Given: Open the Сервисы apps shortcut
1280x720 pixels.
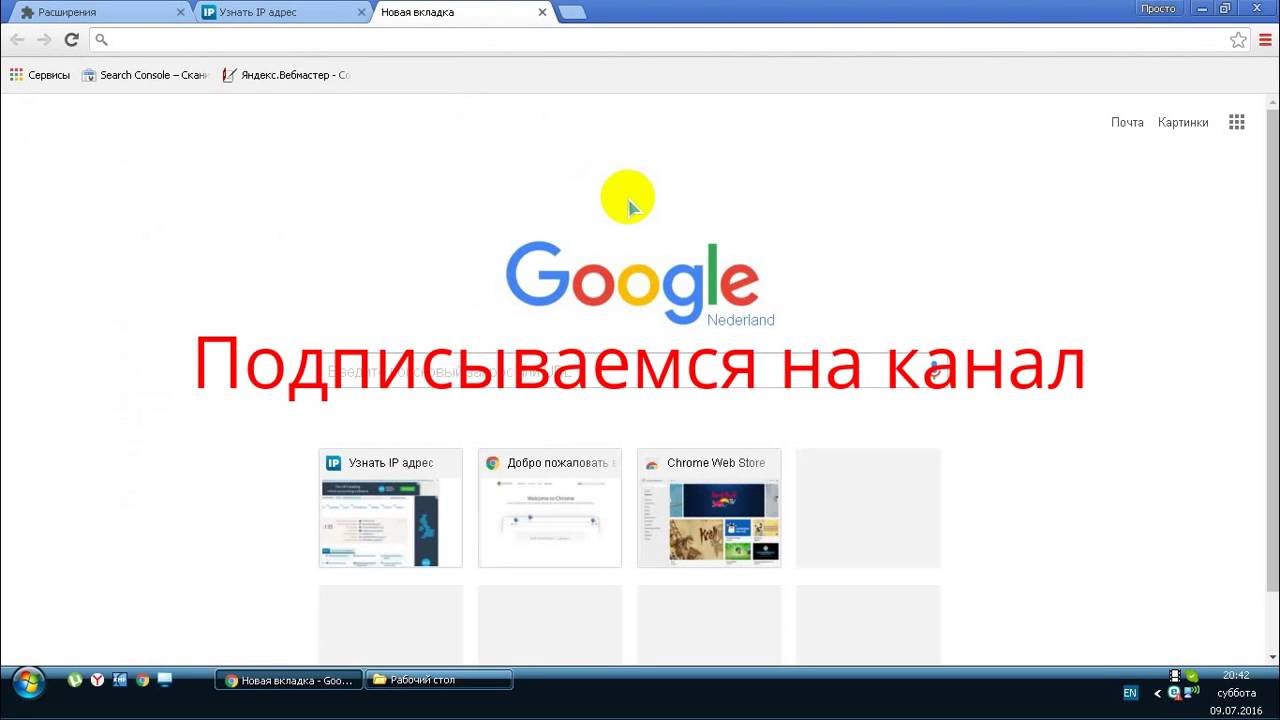Looking at the screenshot, I should pyautogui.click(x=40, y=75).
